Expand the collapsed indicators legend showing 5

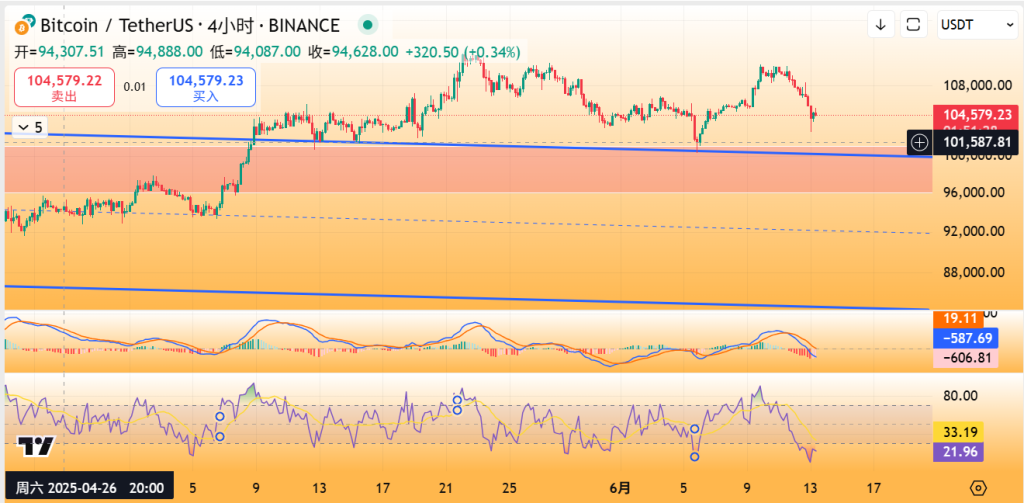tap(30, 127)
